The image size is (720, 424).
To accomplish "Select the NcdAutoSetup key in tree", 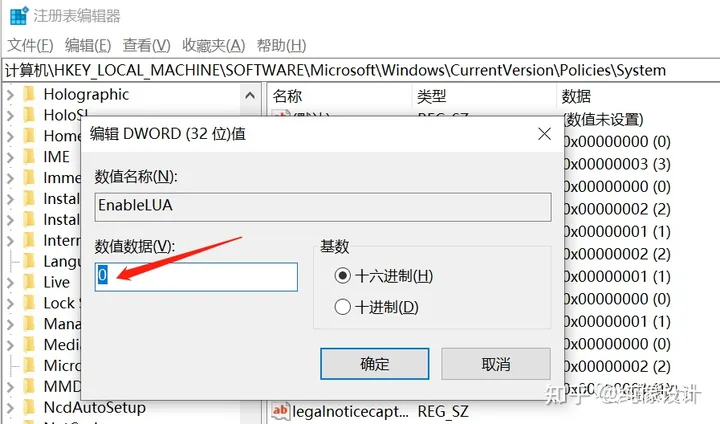I will pos(95,407).
